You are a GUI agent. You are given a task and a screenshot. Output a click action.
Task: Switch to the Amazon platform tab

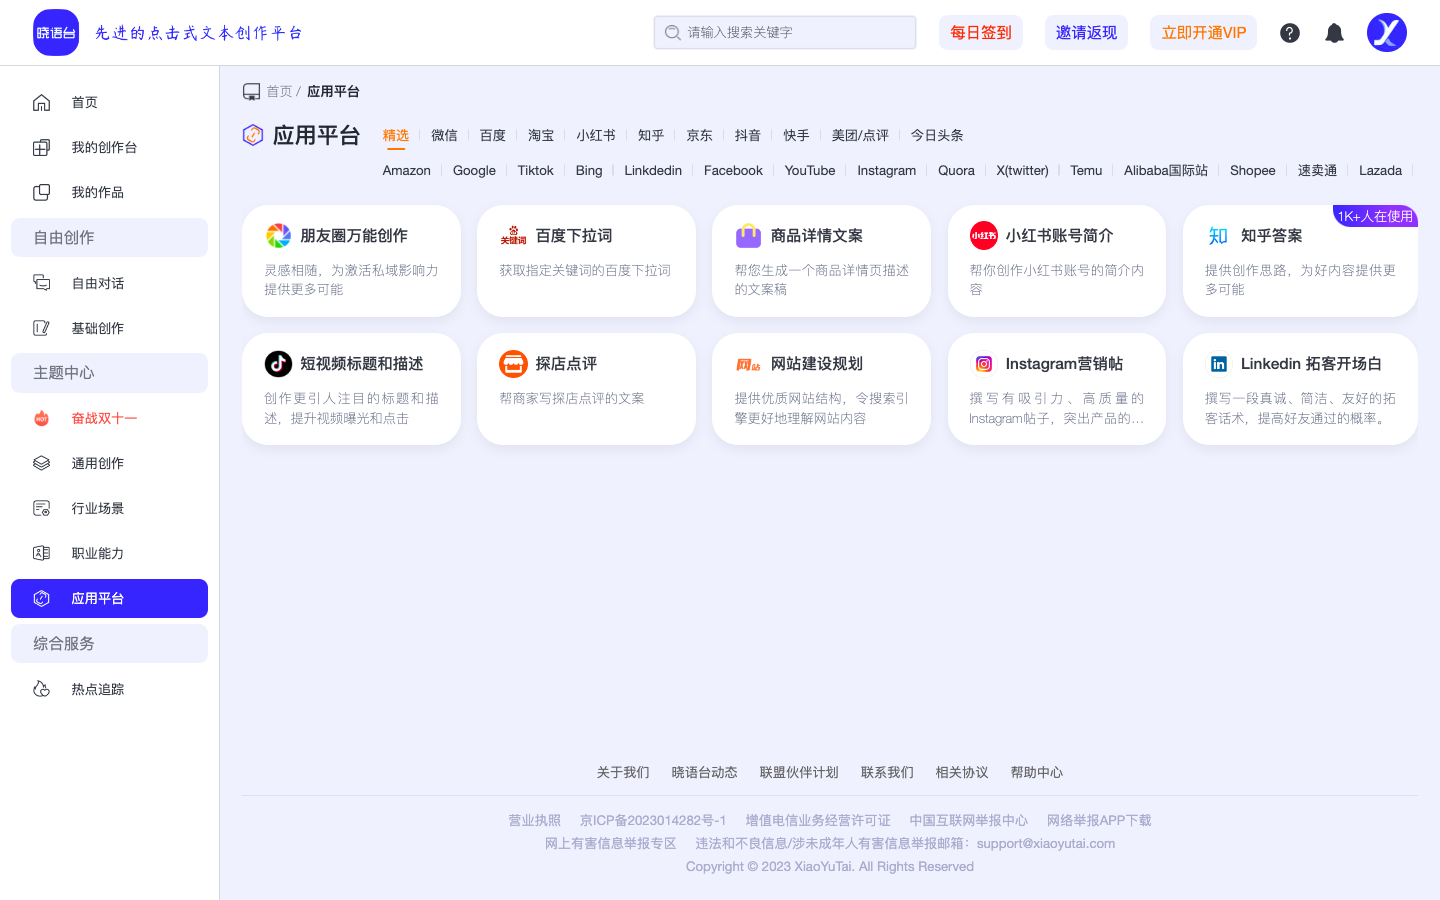406,170
